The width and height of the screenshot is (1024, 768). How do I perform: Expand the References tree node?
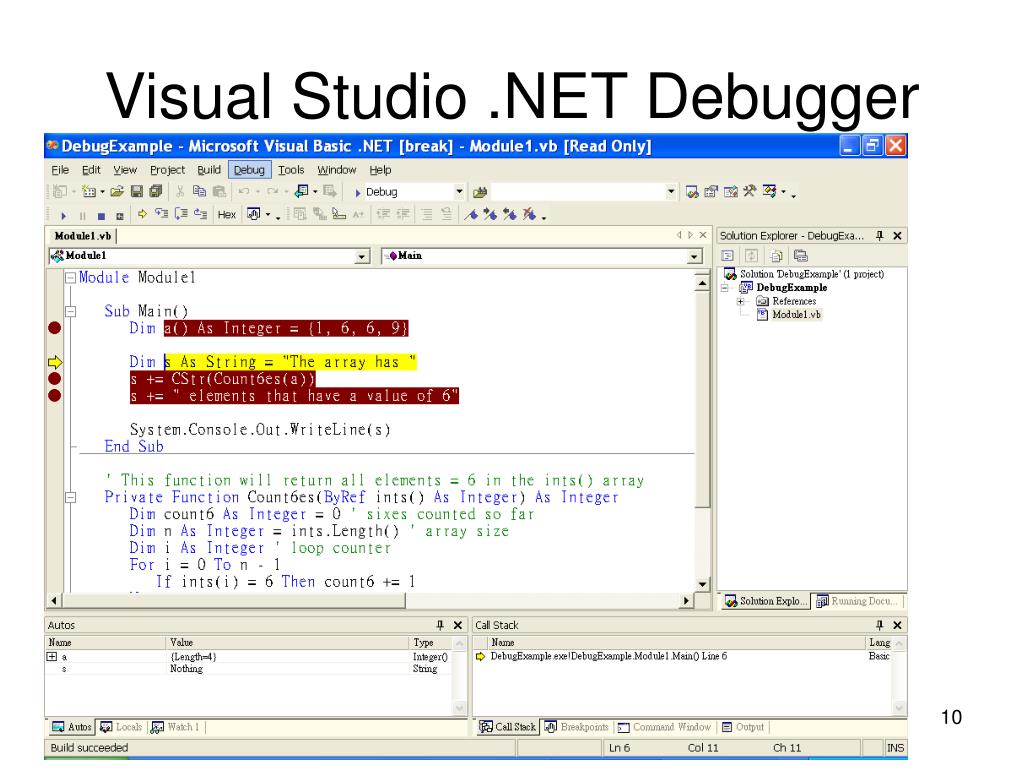741,301
